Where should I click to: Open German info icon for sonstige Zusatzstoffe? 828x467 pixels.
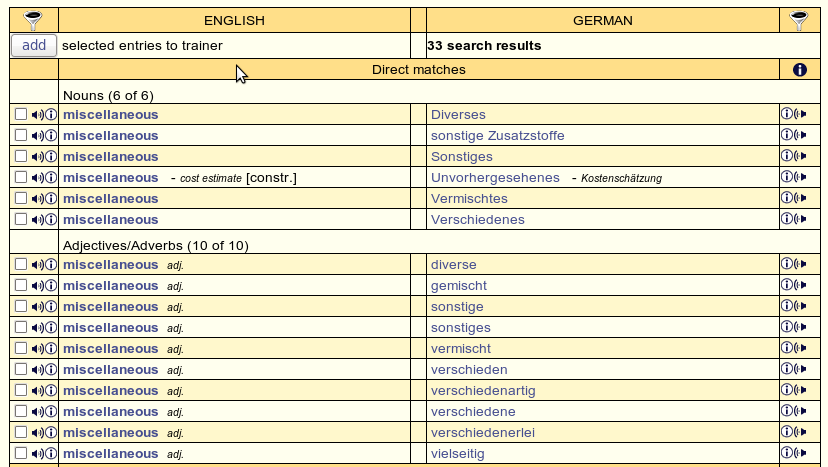[786, 136]
